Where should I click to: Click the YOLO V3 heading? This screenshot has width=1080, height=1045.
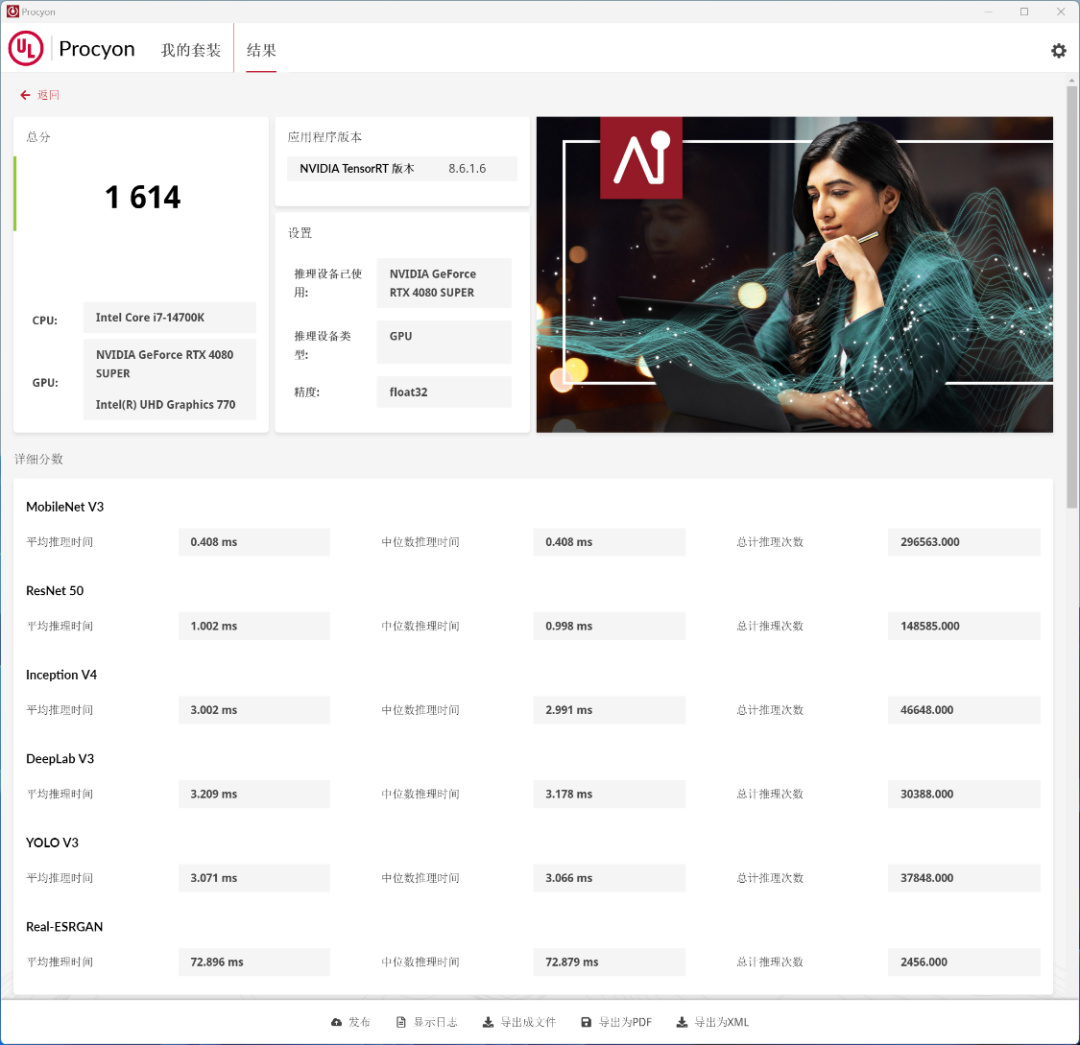coord(52,843)
